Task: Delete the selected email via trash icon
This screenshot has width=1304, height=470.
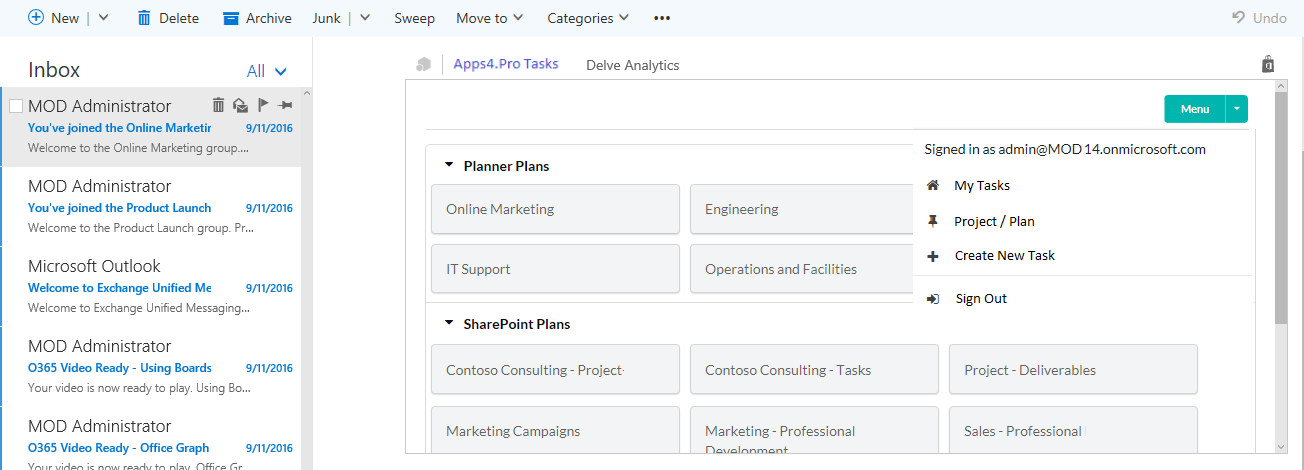Action: (x=218, y=105)
